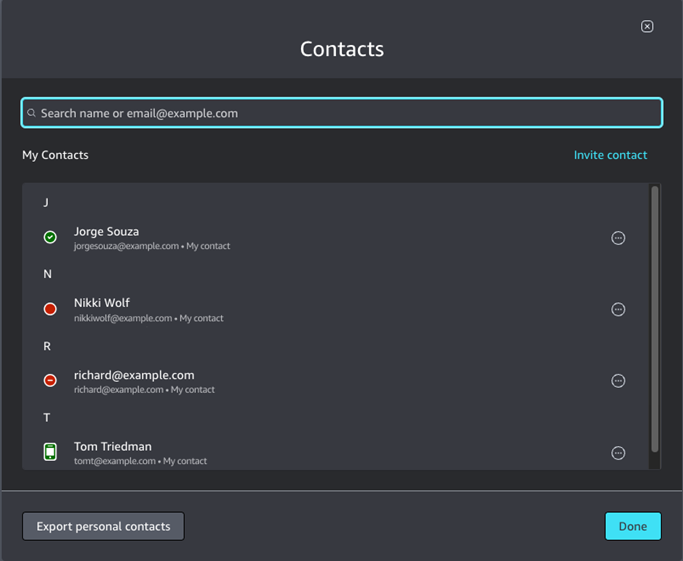Open more options menu for Nikki Wolf
Viewport: 683px width, 561px height.
pyautogui.click(x=618, y=309)
